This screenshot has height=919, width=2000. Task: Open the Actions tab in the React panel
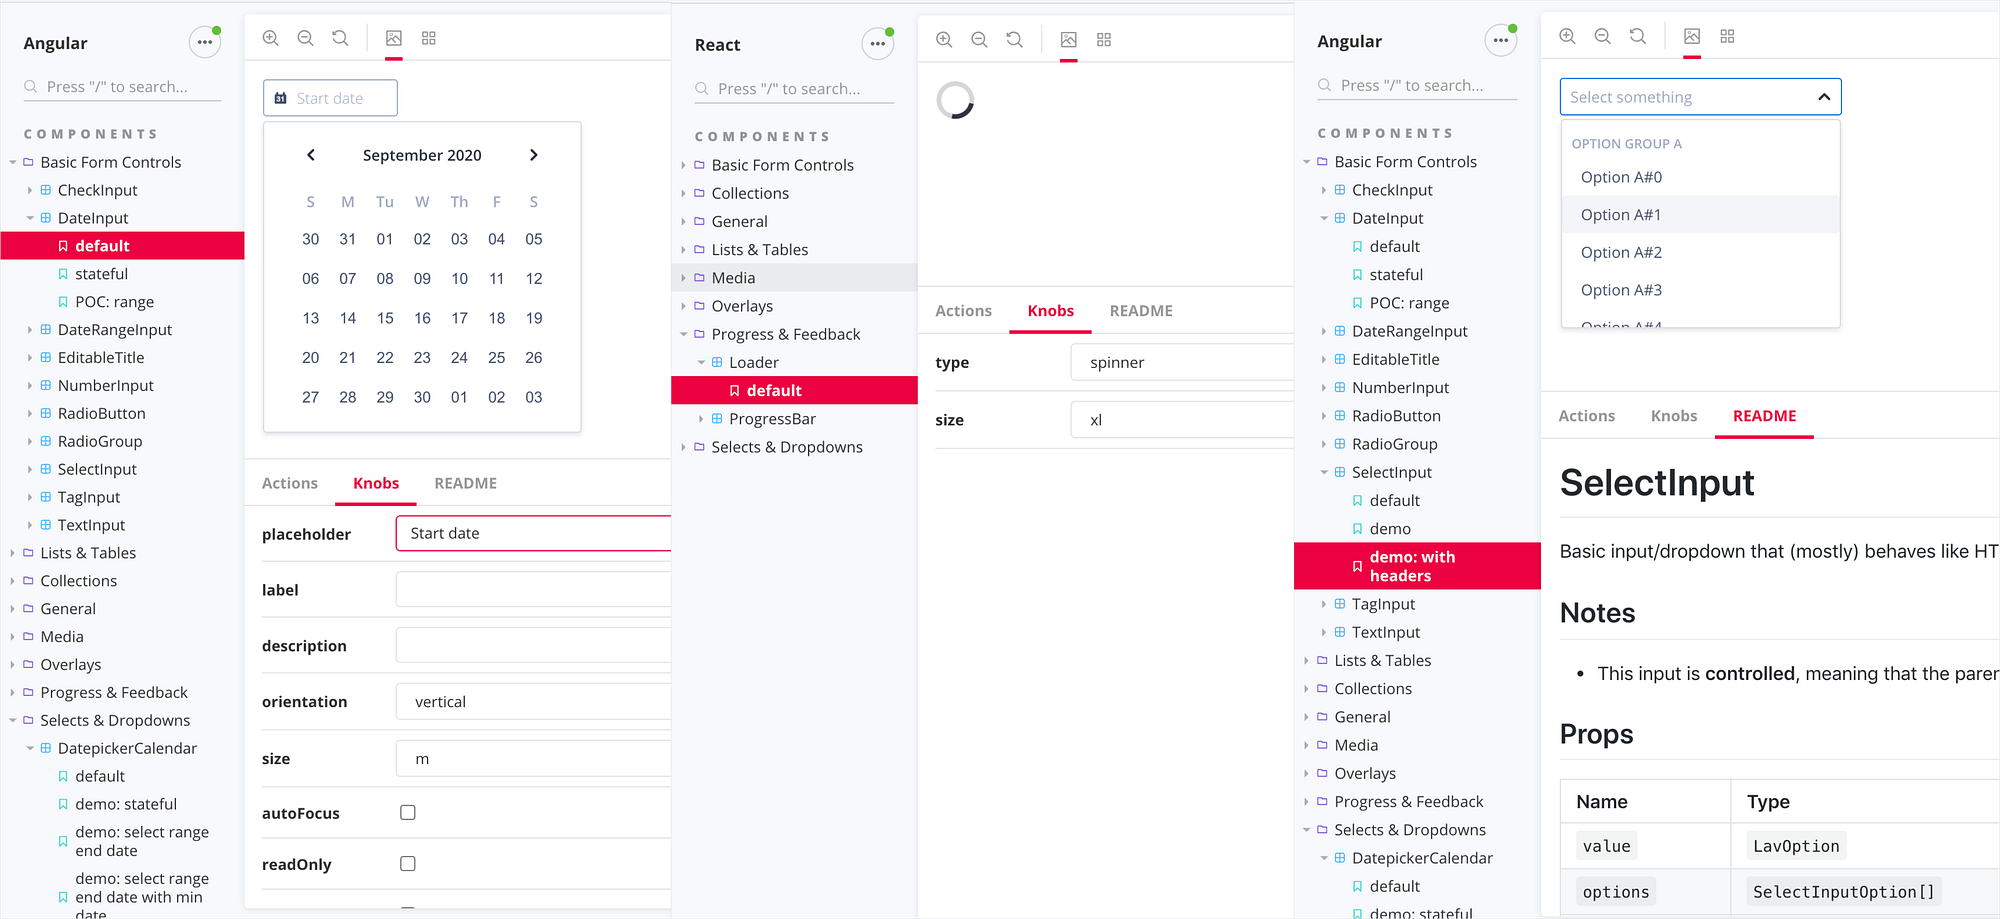click(x=963, y=310)
